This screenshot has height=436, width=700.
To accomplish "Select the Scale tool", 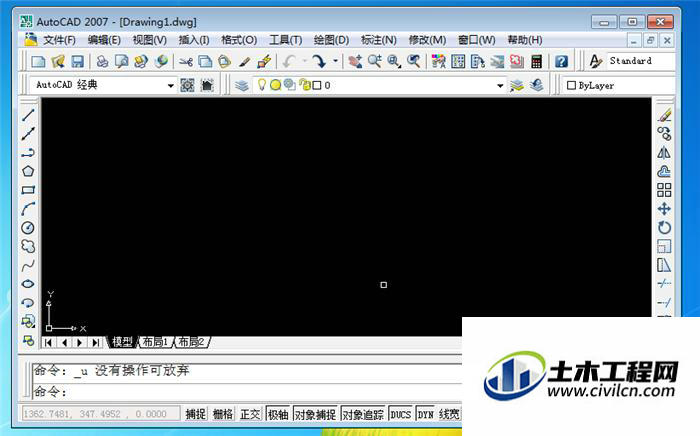I will click(x=664, y=246).
